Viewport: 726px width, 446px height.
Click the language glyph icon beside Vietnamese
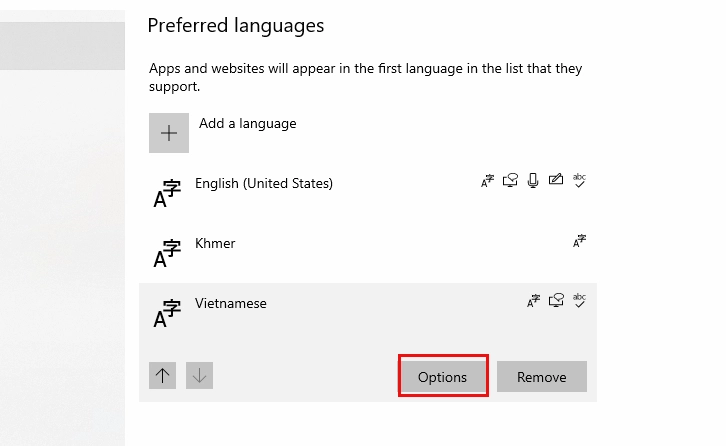click(x=167, y=313)
